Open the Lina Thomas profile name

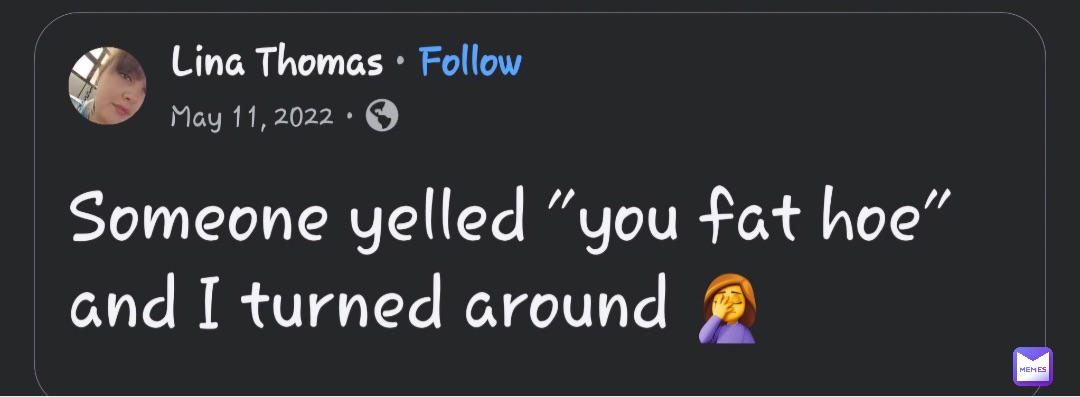(x=277, y=62)
